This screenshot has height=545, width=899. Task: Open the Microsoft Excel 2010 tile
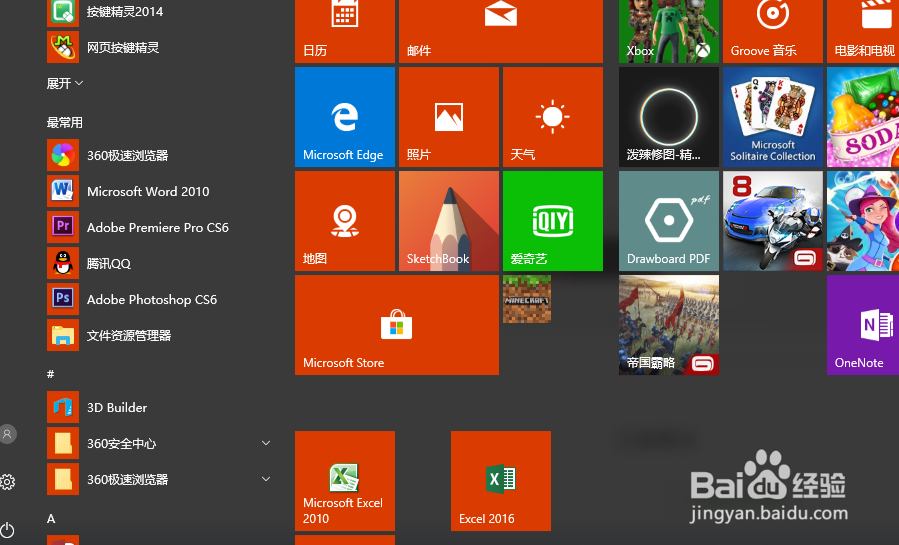tap(345, 481)
